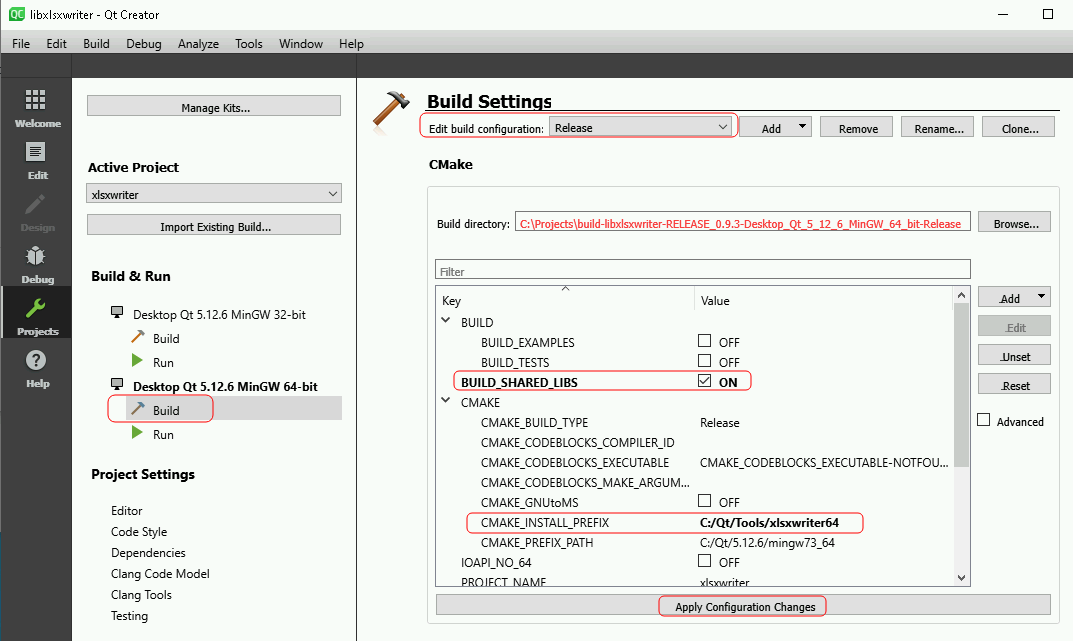Click the Qt Creator logo in title bar
Image resolution: width=1073 pixels, height=641 pixels.
[16, 14]
